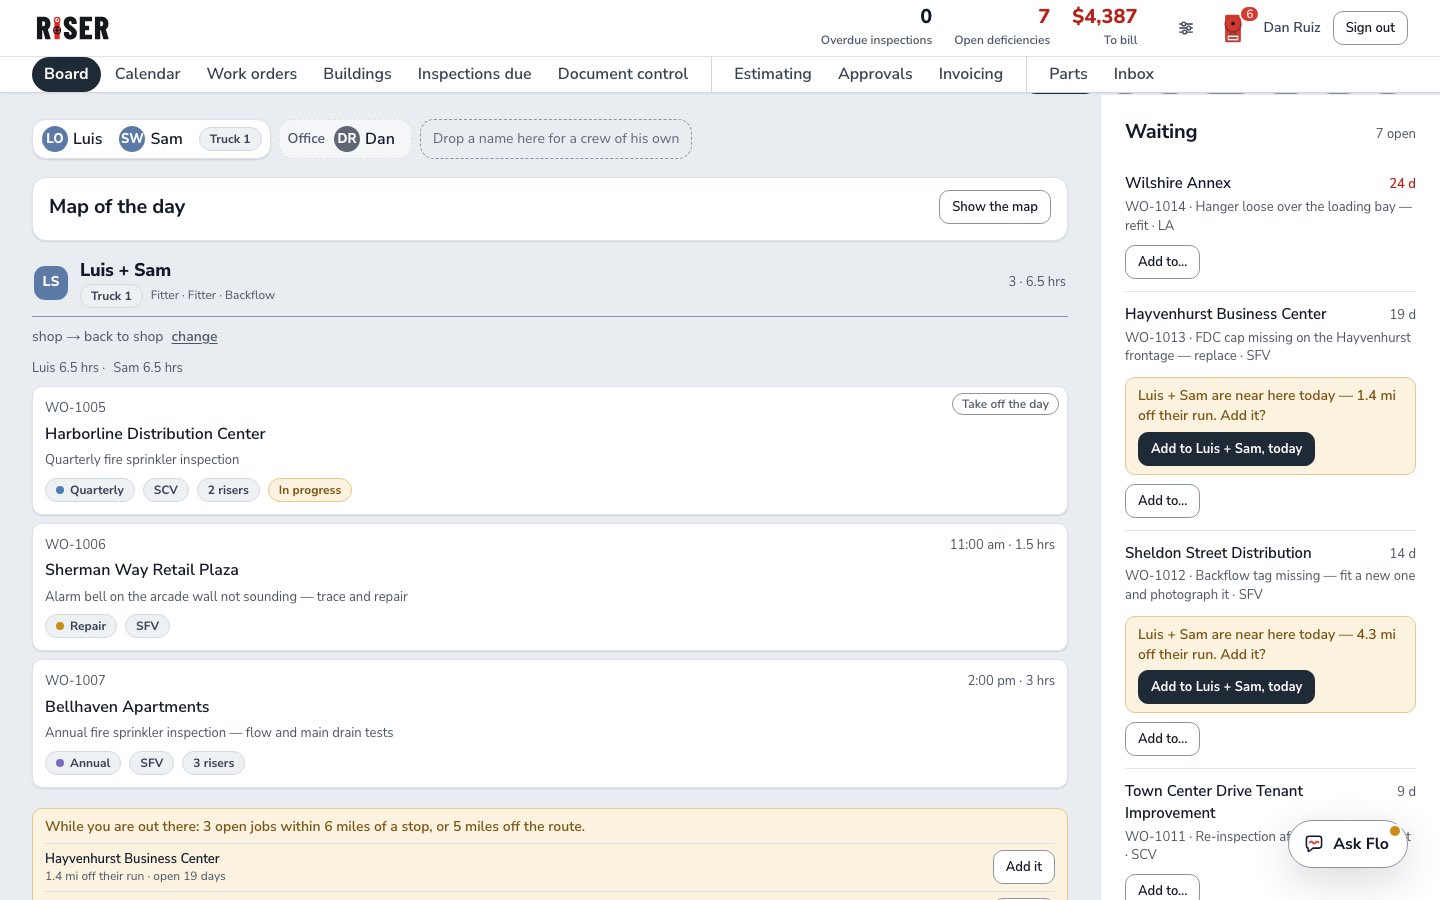The width and height of the screenshot is (1440, 900).
Task: Go to the Estimating tab
Action: coord(773,74)
